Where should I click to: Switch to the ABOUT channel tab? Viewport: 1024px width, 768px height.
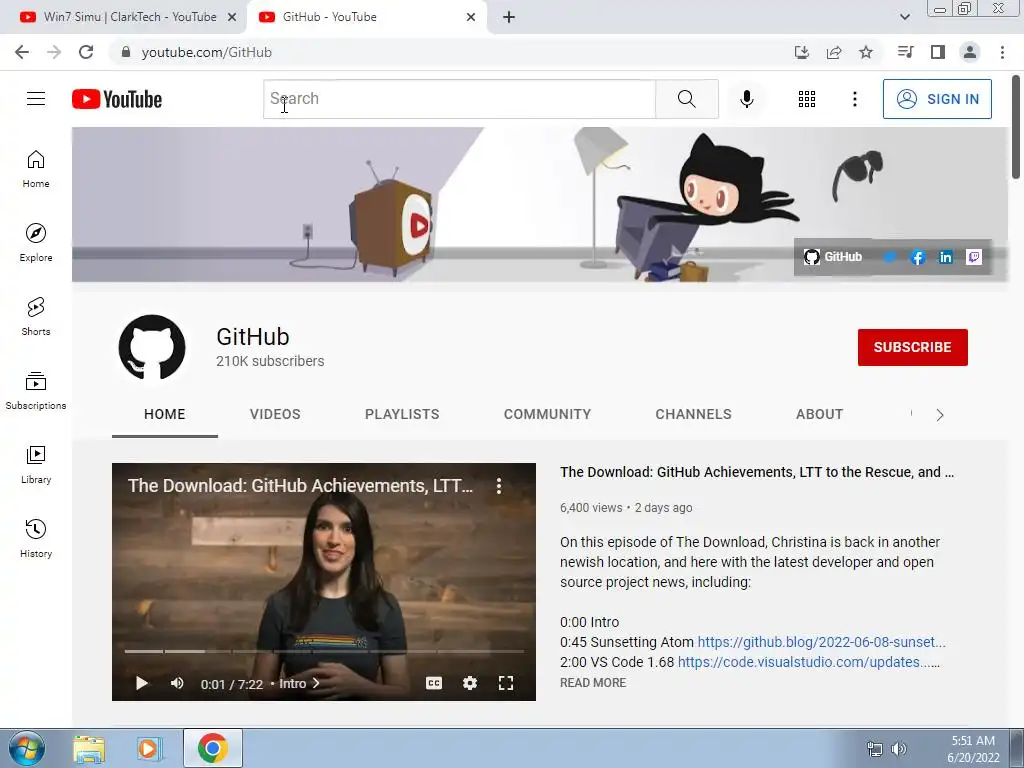820,414
